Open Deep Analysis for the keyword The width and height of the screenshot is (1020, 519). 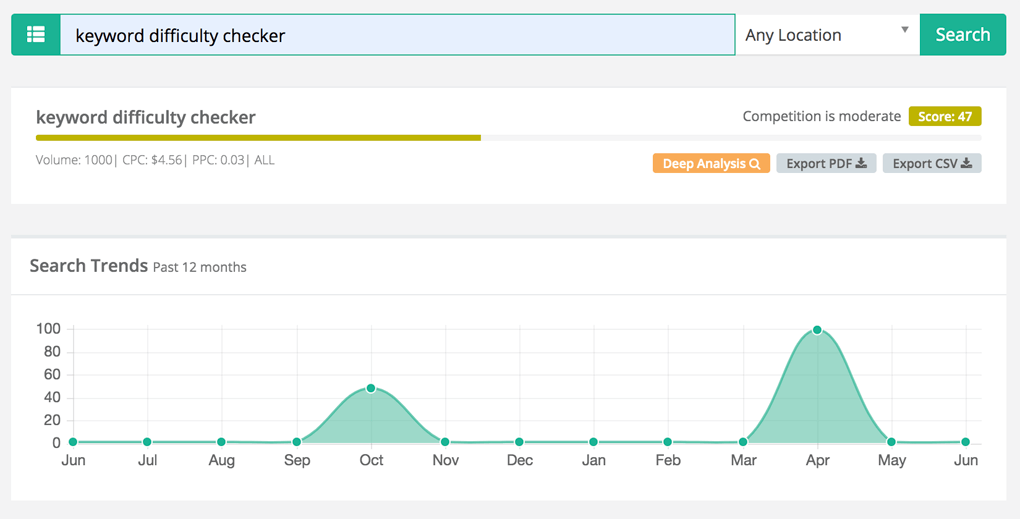pyautogui.click(x=712, y=163)
